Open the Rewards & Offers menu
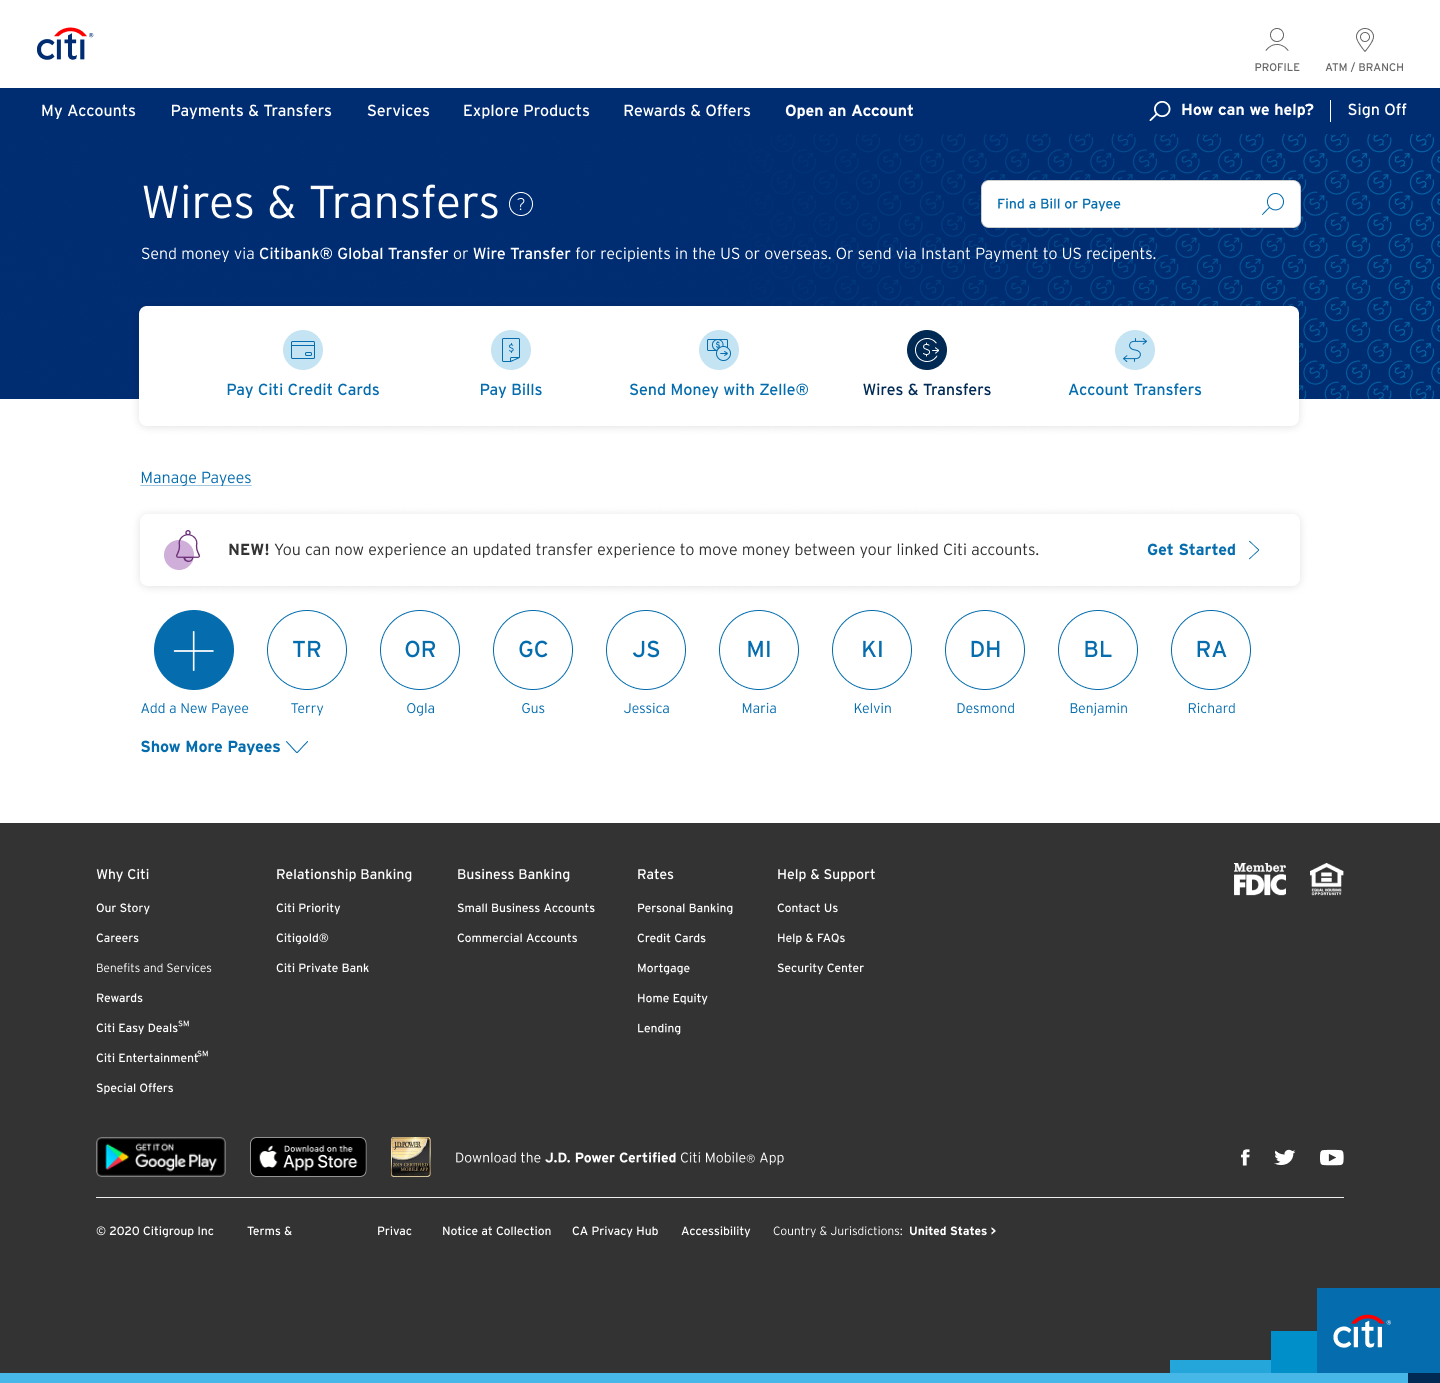The image size is (1440, 1383). (687, 111)
